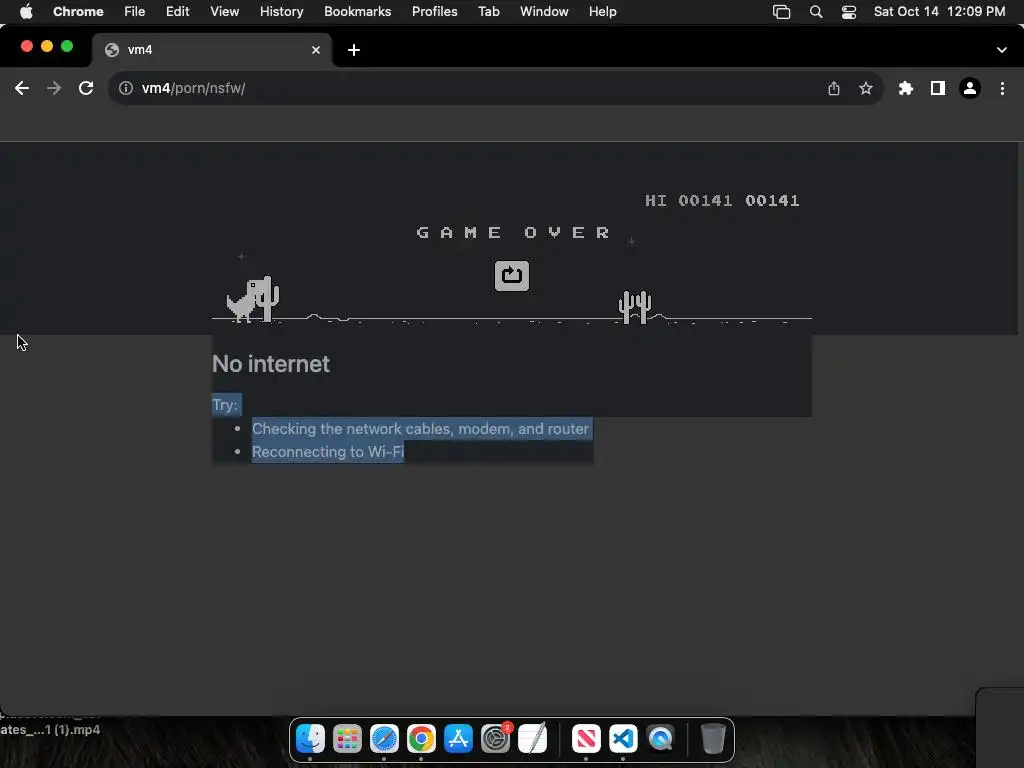The image size is (1024, 768).
Task: Open Control Center in menu bar
Action: 848,11
